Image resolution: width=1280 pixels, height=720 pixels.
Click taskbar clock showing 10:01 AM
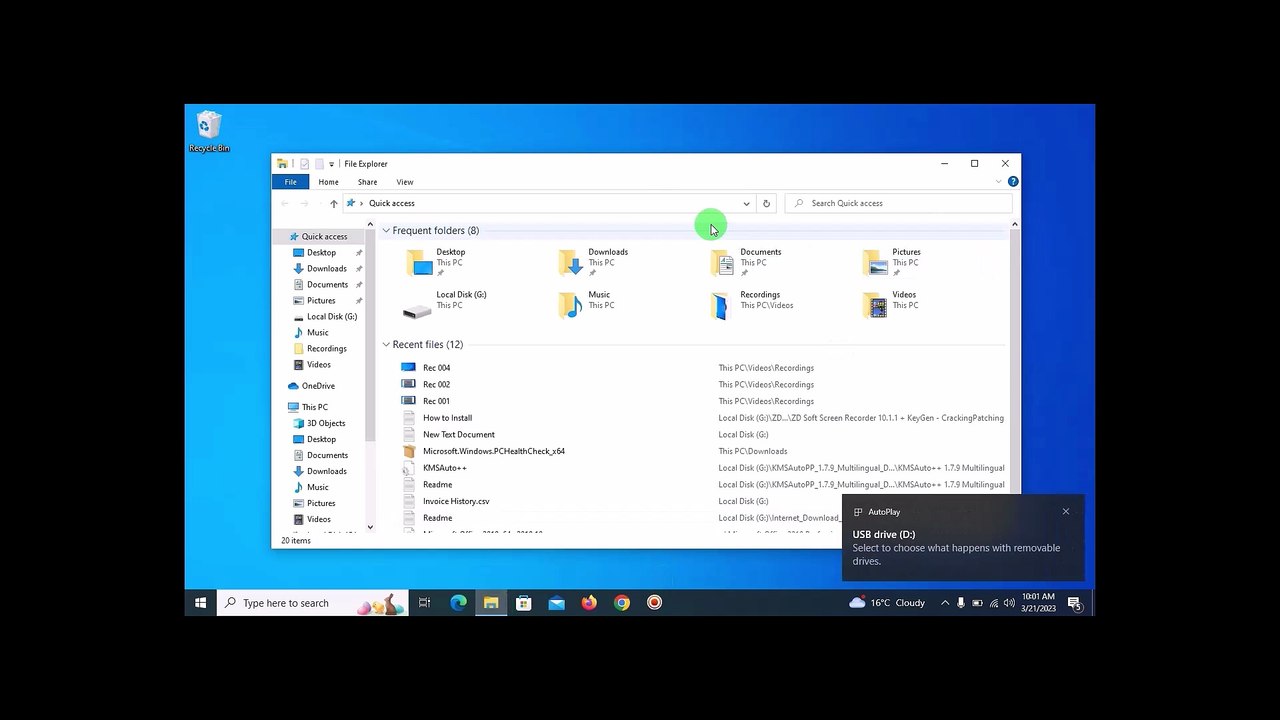(1038, 603)
